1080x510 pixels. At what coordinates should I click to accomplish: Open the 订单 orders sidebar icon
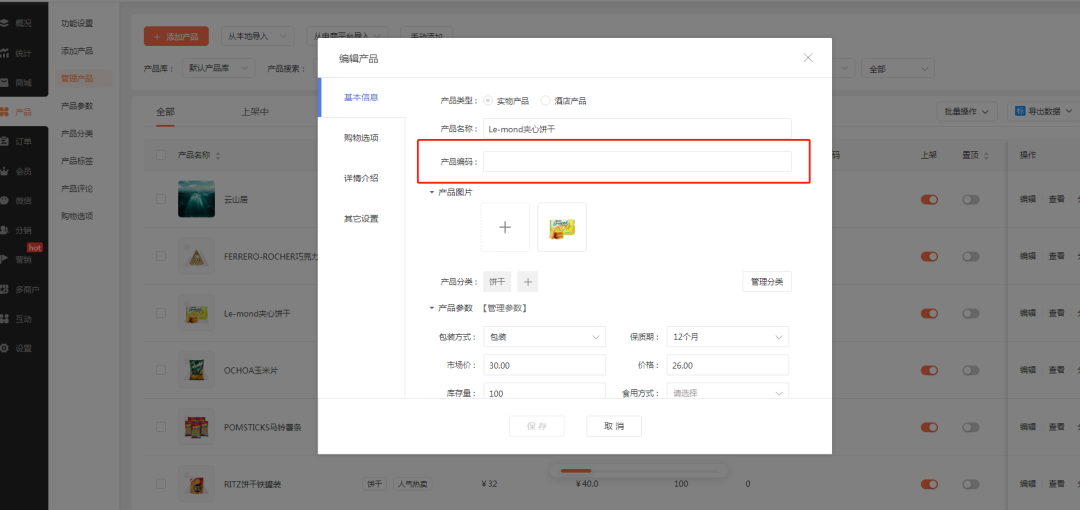pyautogui.click(x=5, y=141)
